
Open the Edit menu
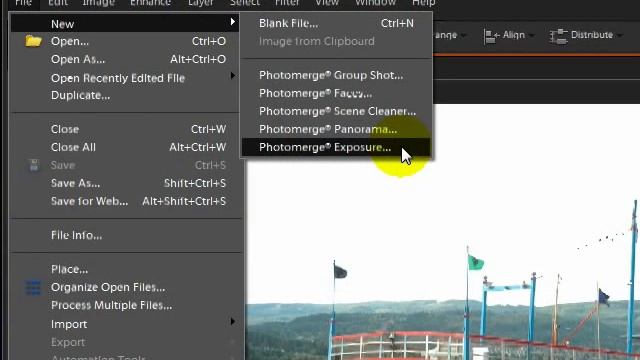pyautogui.click(x=58, y=3)
